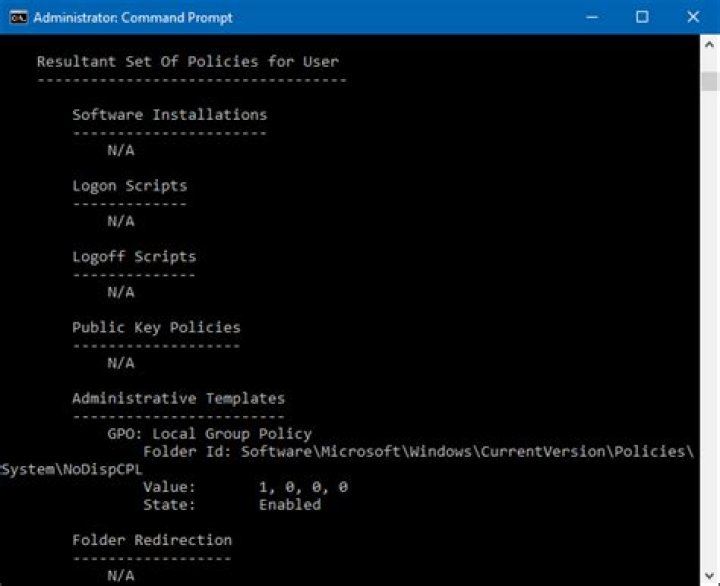
Task: Click the 'Enabled' state value
Action: click(x=290, y=505)
